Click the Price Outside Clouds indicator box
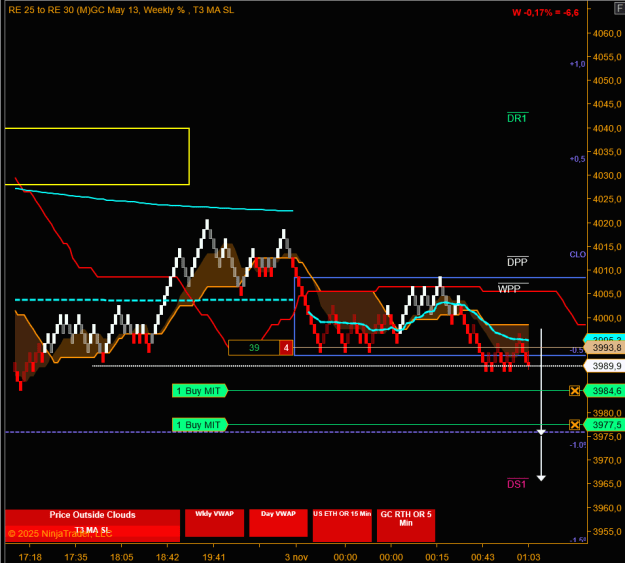The width and height of the screenshot is (625, 563). point(92,518)
